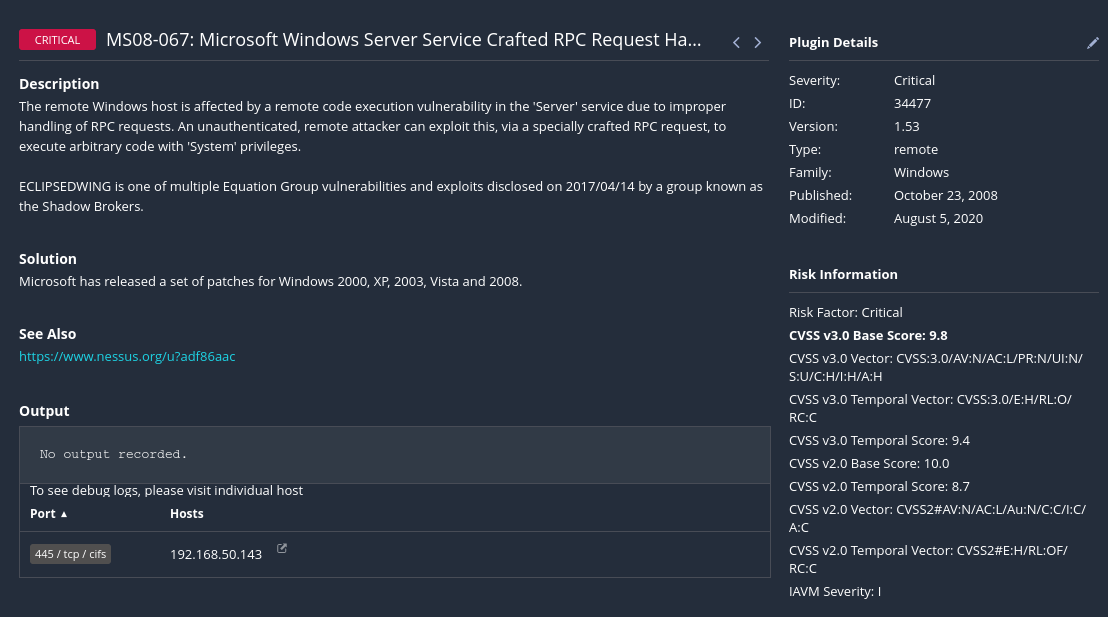Click the CVSS v3.0 Base Score line

pos(868,335)
